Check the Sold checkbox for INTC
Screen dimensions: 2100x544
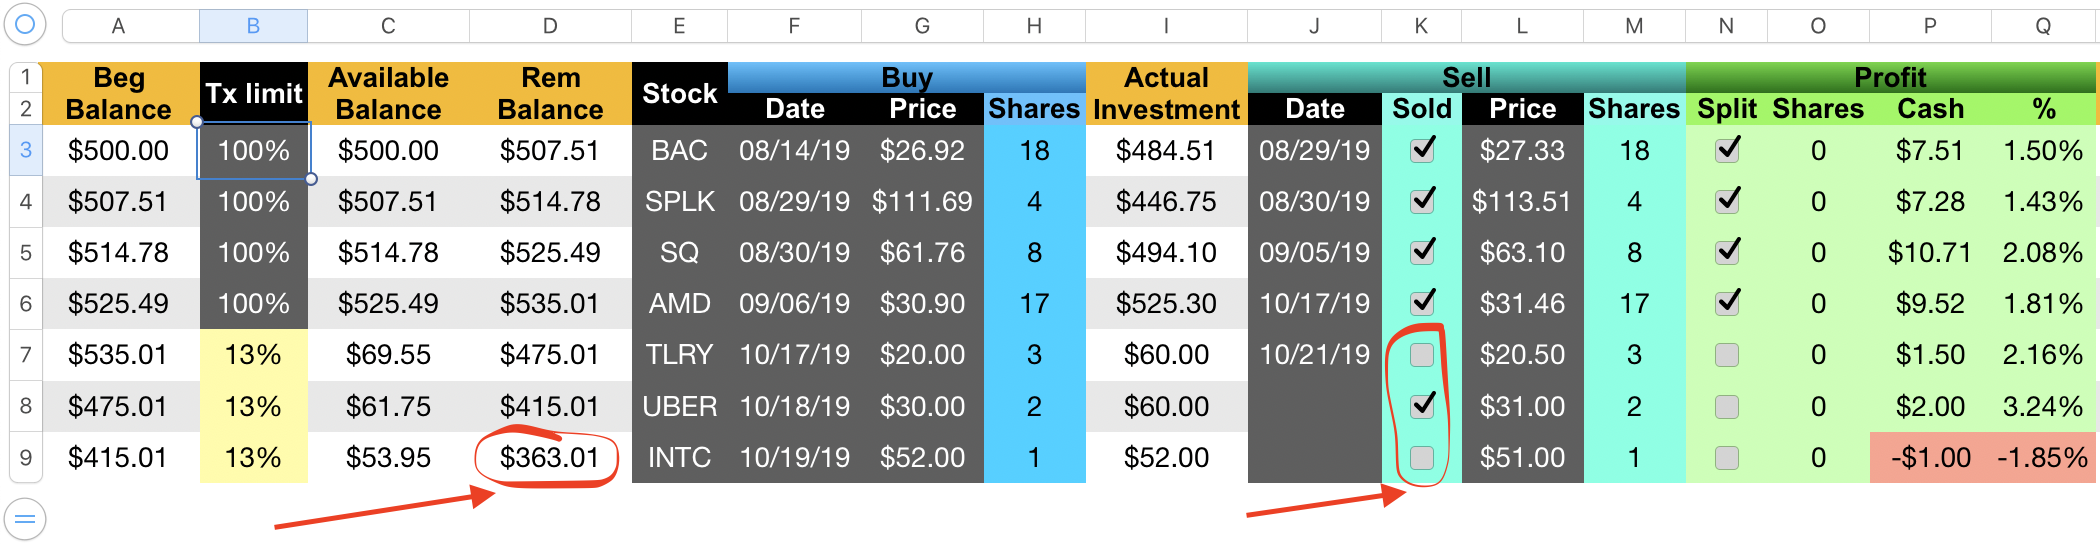[x=1421, y=458]
